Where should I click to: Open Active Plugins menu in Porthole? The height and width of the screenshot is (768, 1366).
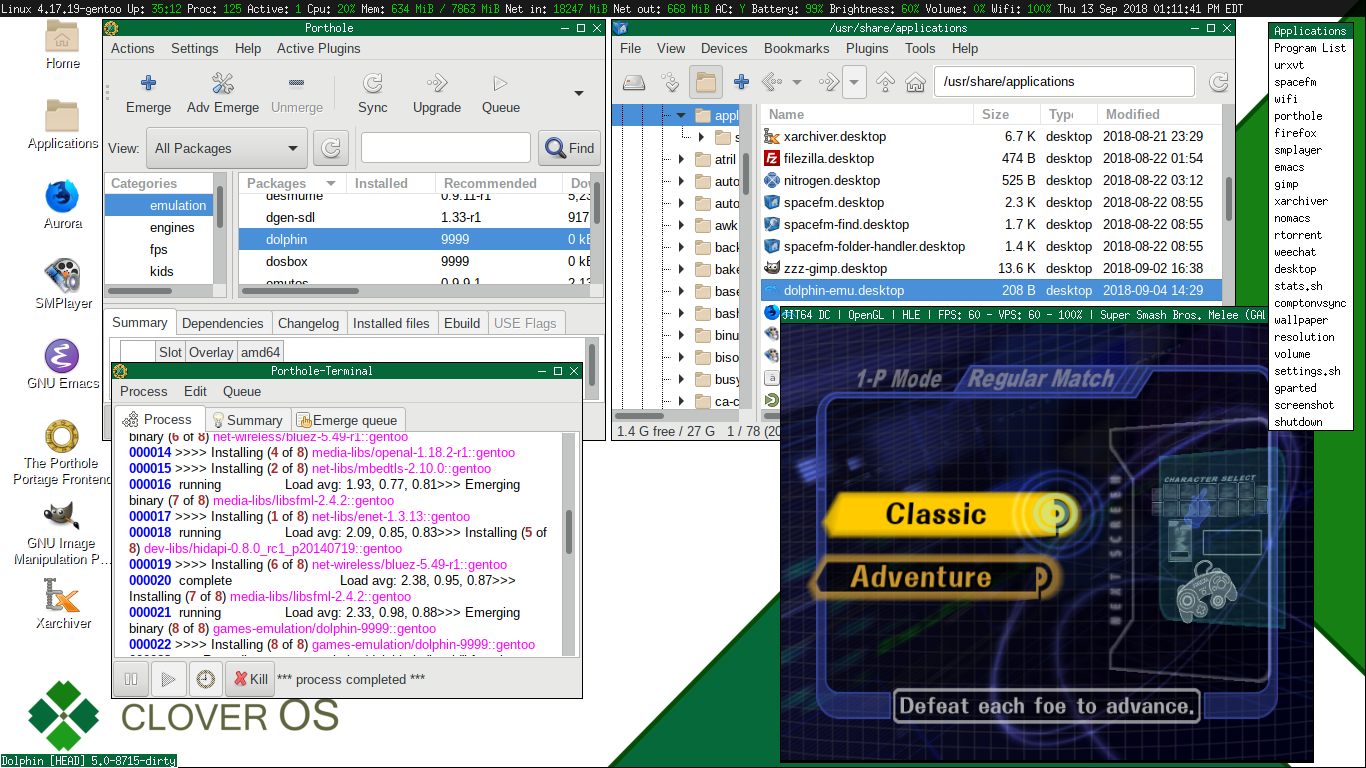319,48
